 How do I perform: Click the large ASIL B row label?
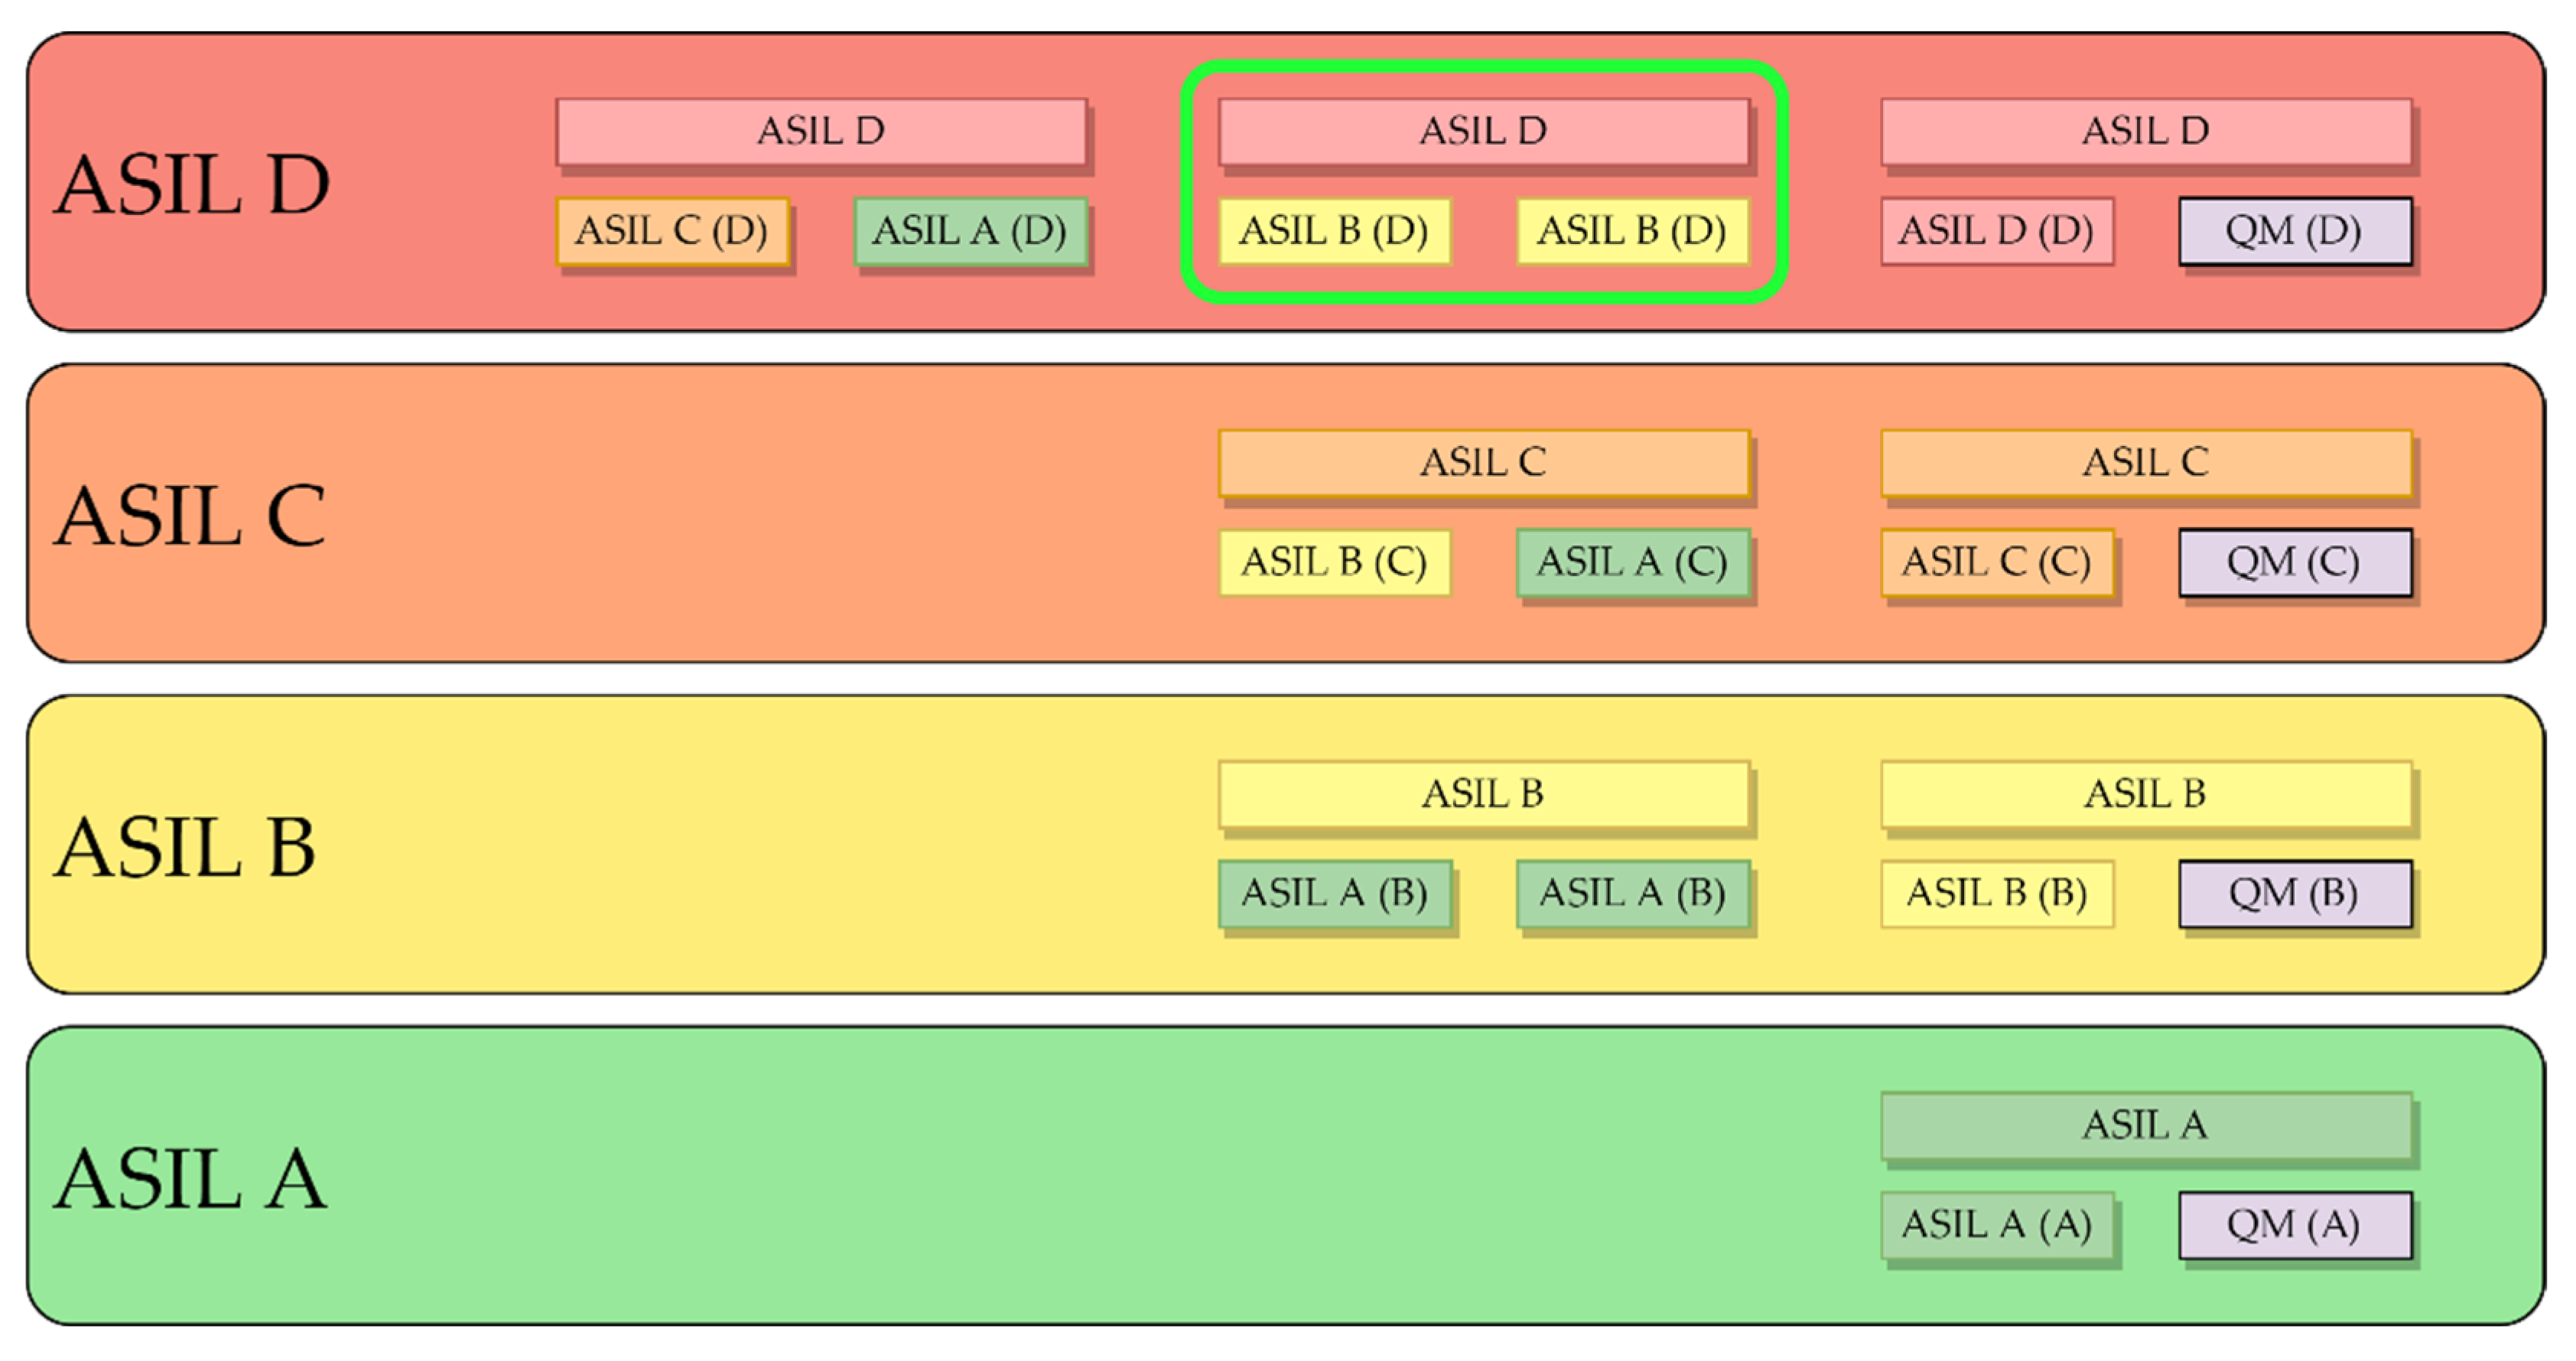[x=185, y=847]
